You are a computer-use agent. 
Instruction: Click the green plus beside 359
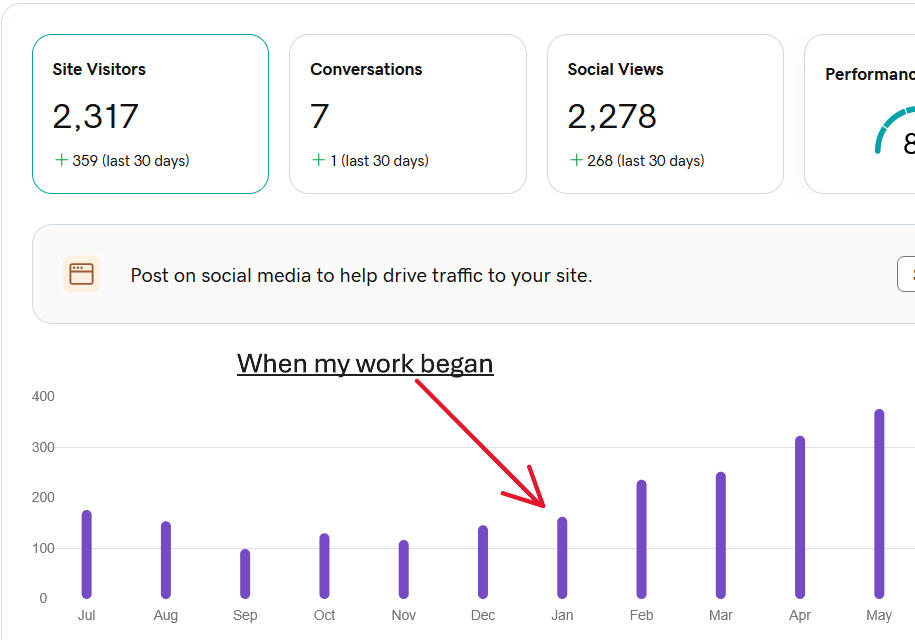click(61, 160)
